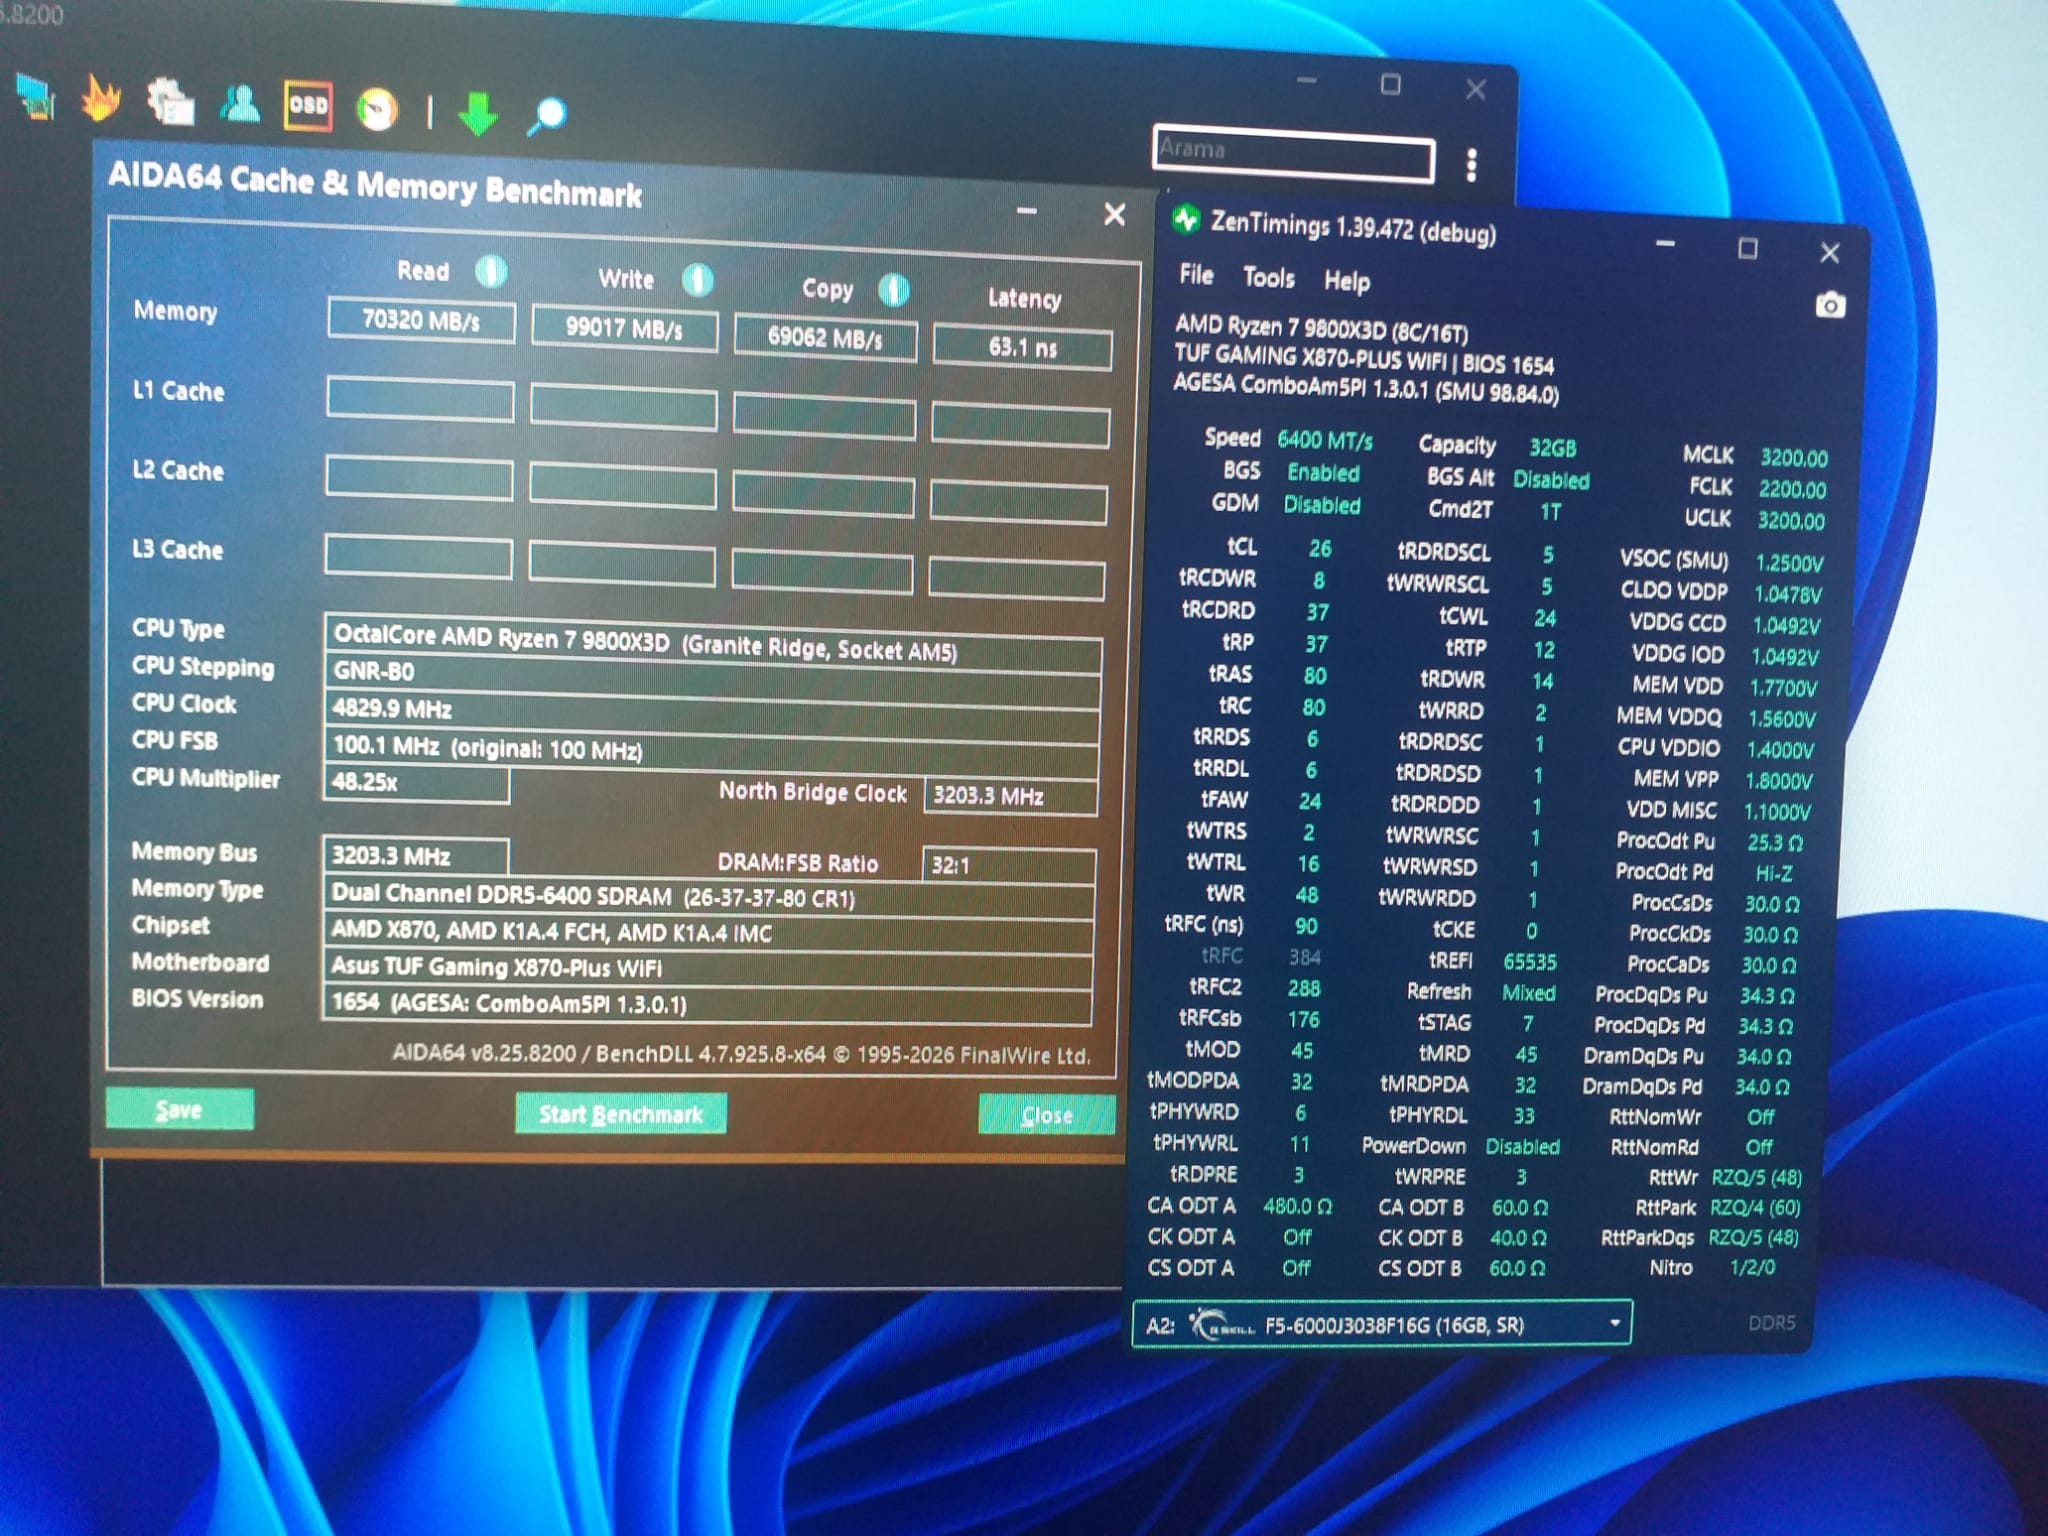The image size is (2048, 1536).
Task: Click the GDM Disabled value
Action: pos(1322,505)
